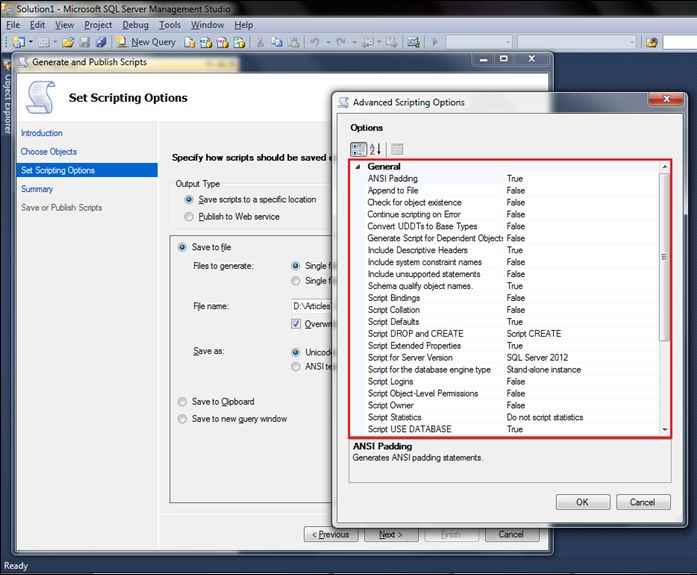Screen dimensions: 697x575
Task: Open the View menu
Action: coord(64,25)
